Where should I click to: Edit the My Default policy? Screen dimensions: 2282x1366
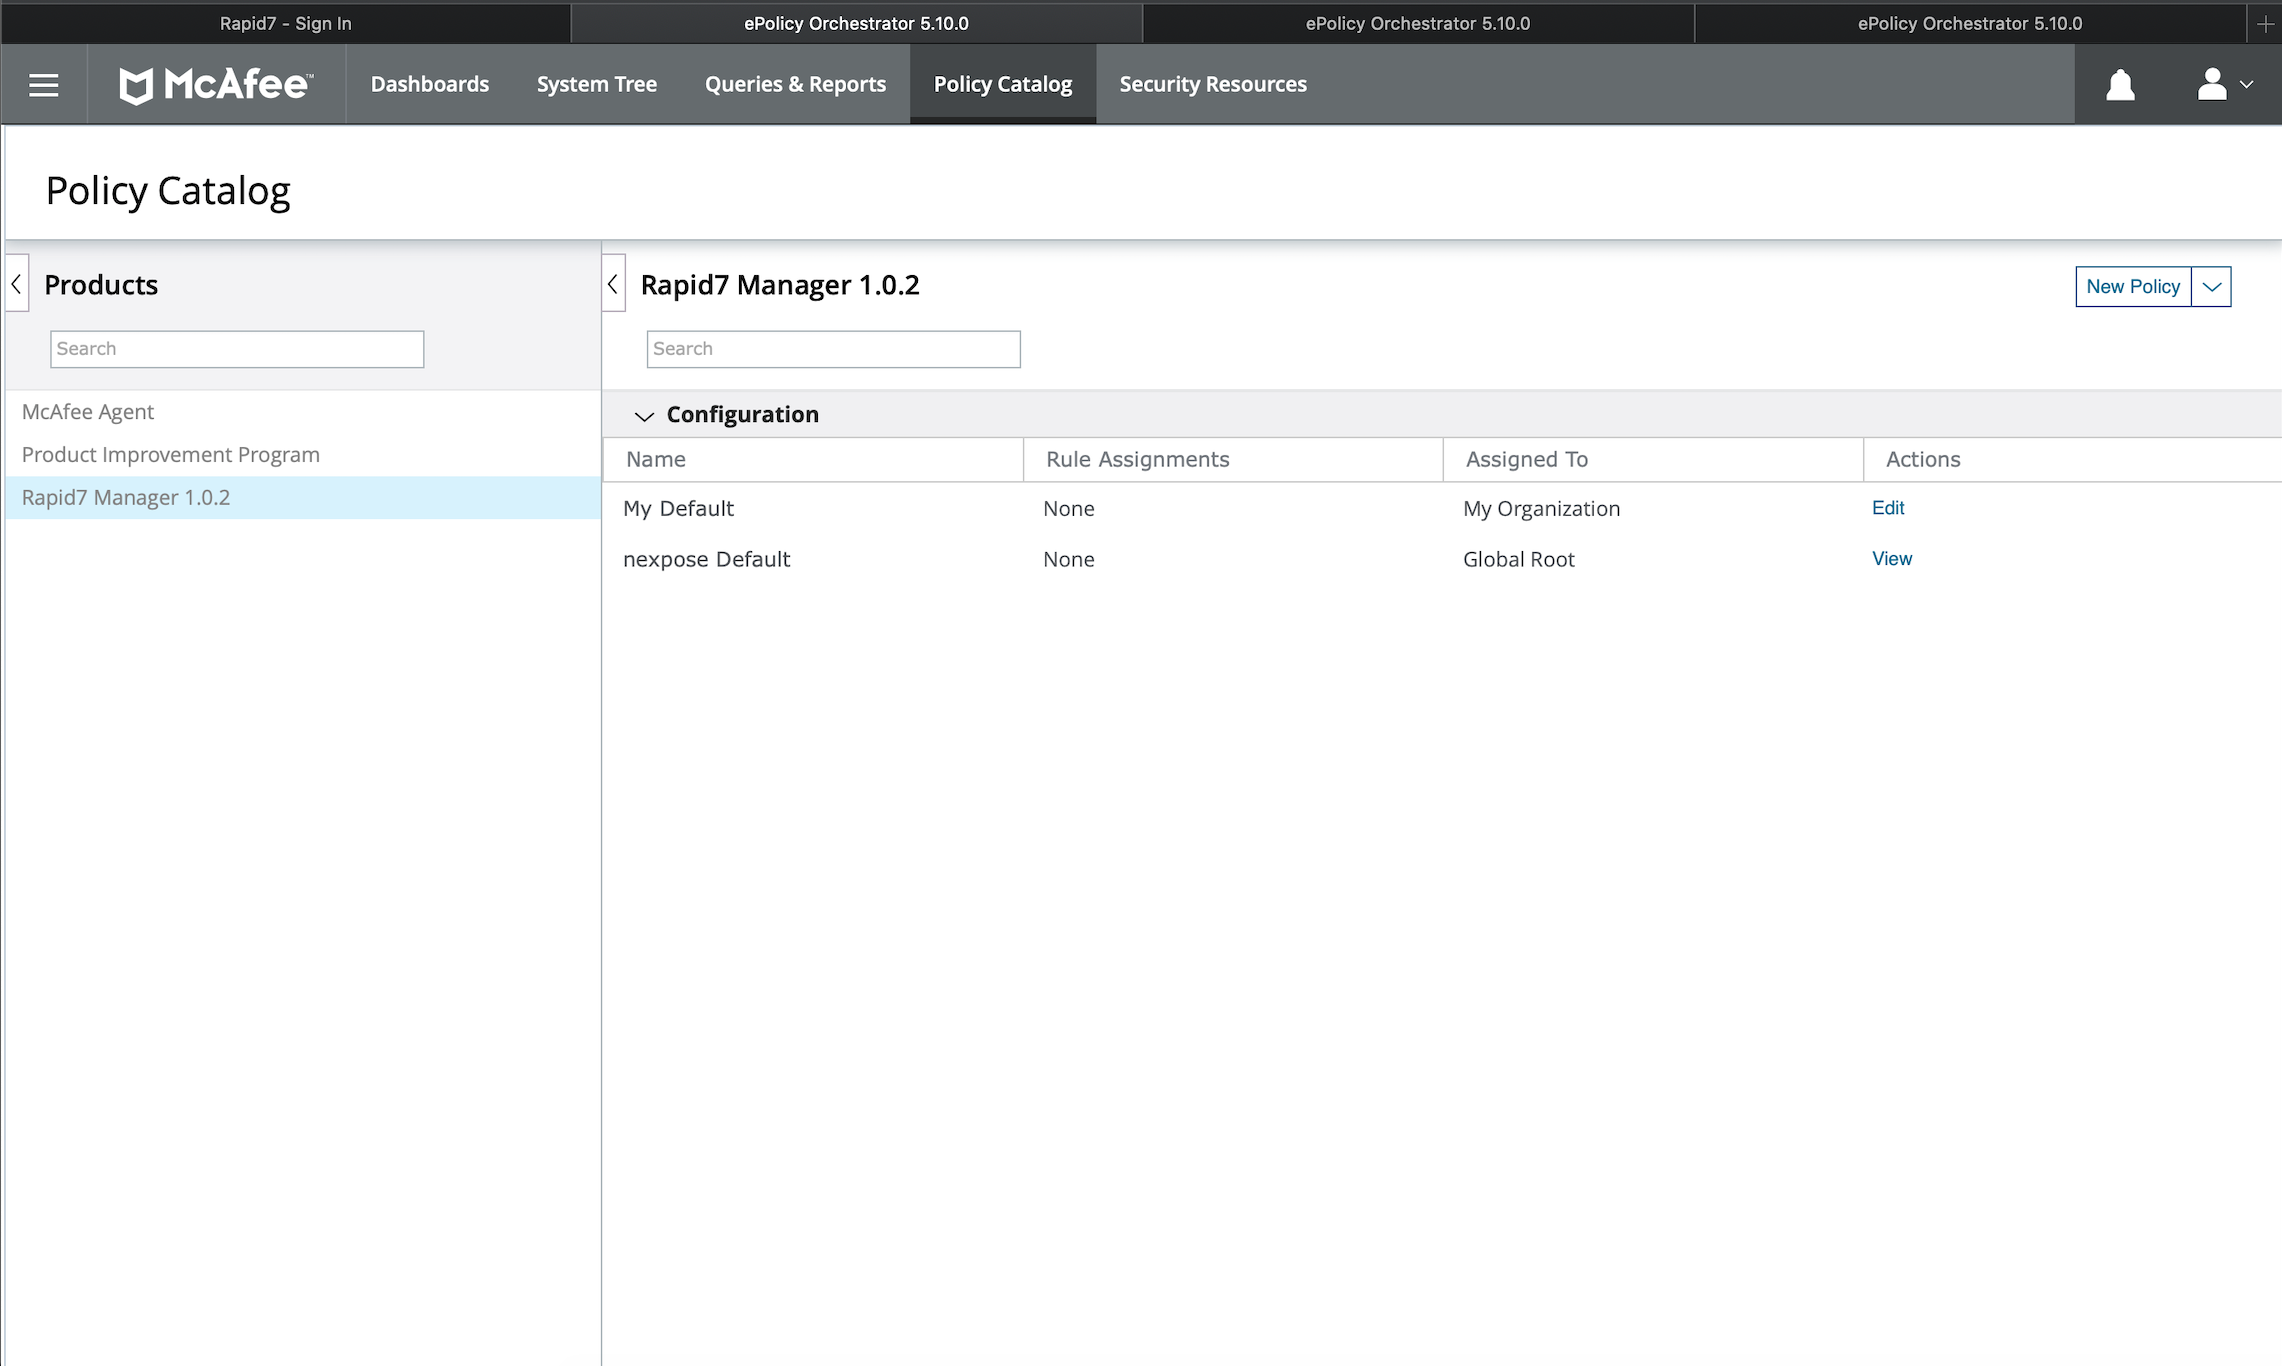1887,508
